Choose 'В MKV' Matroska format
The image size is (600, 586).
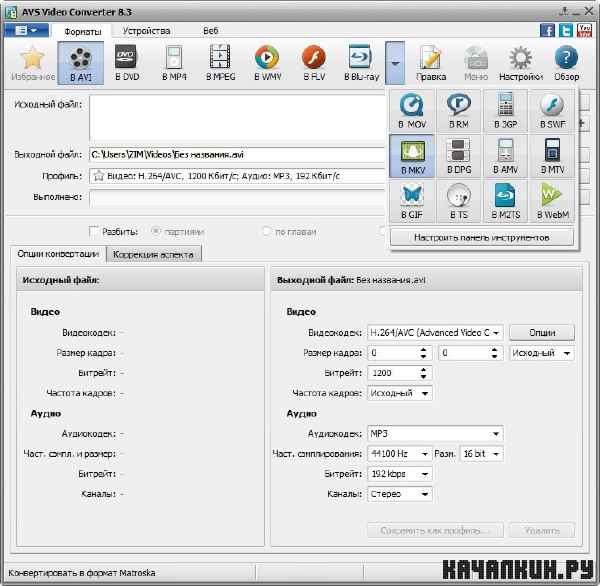coord(412,156)
